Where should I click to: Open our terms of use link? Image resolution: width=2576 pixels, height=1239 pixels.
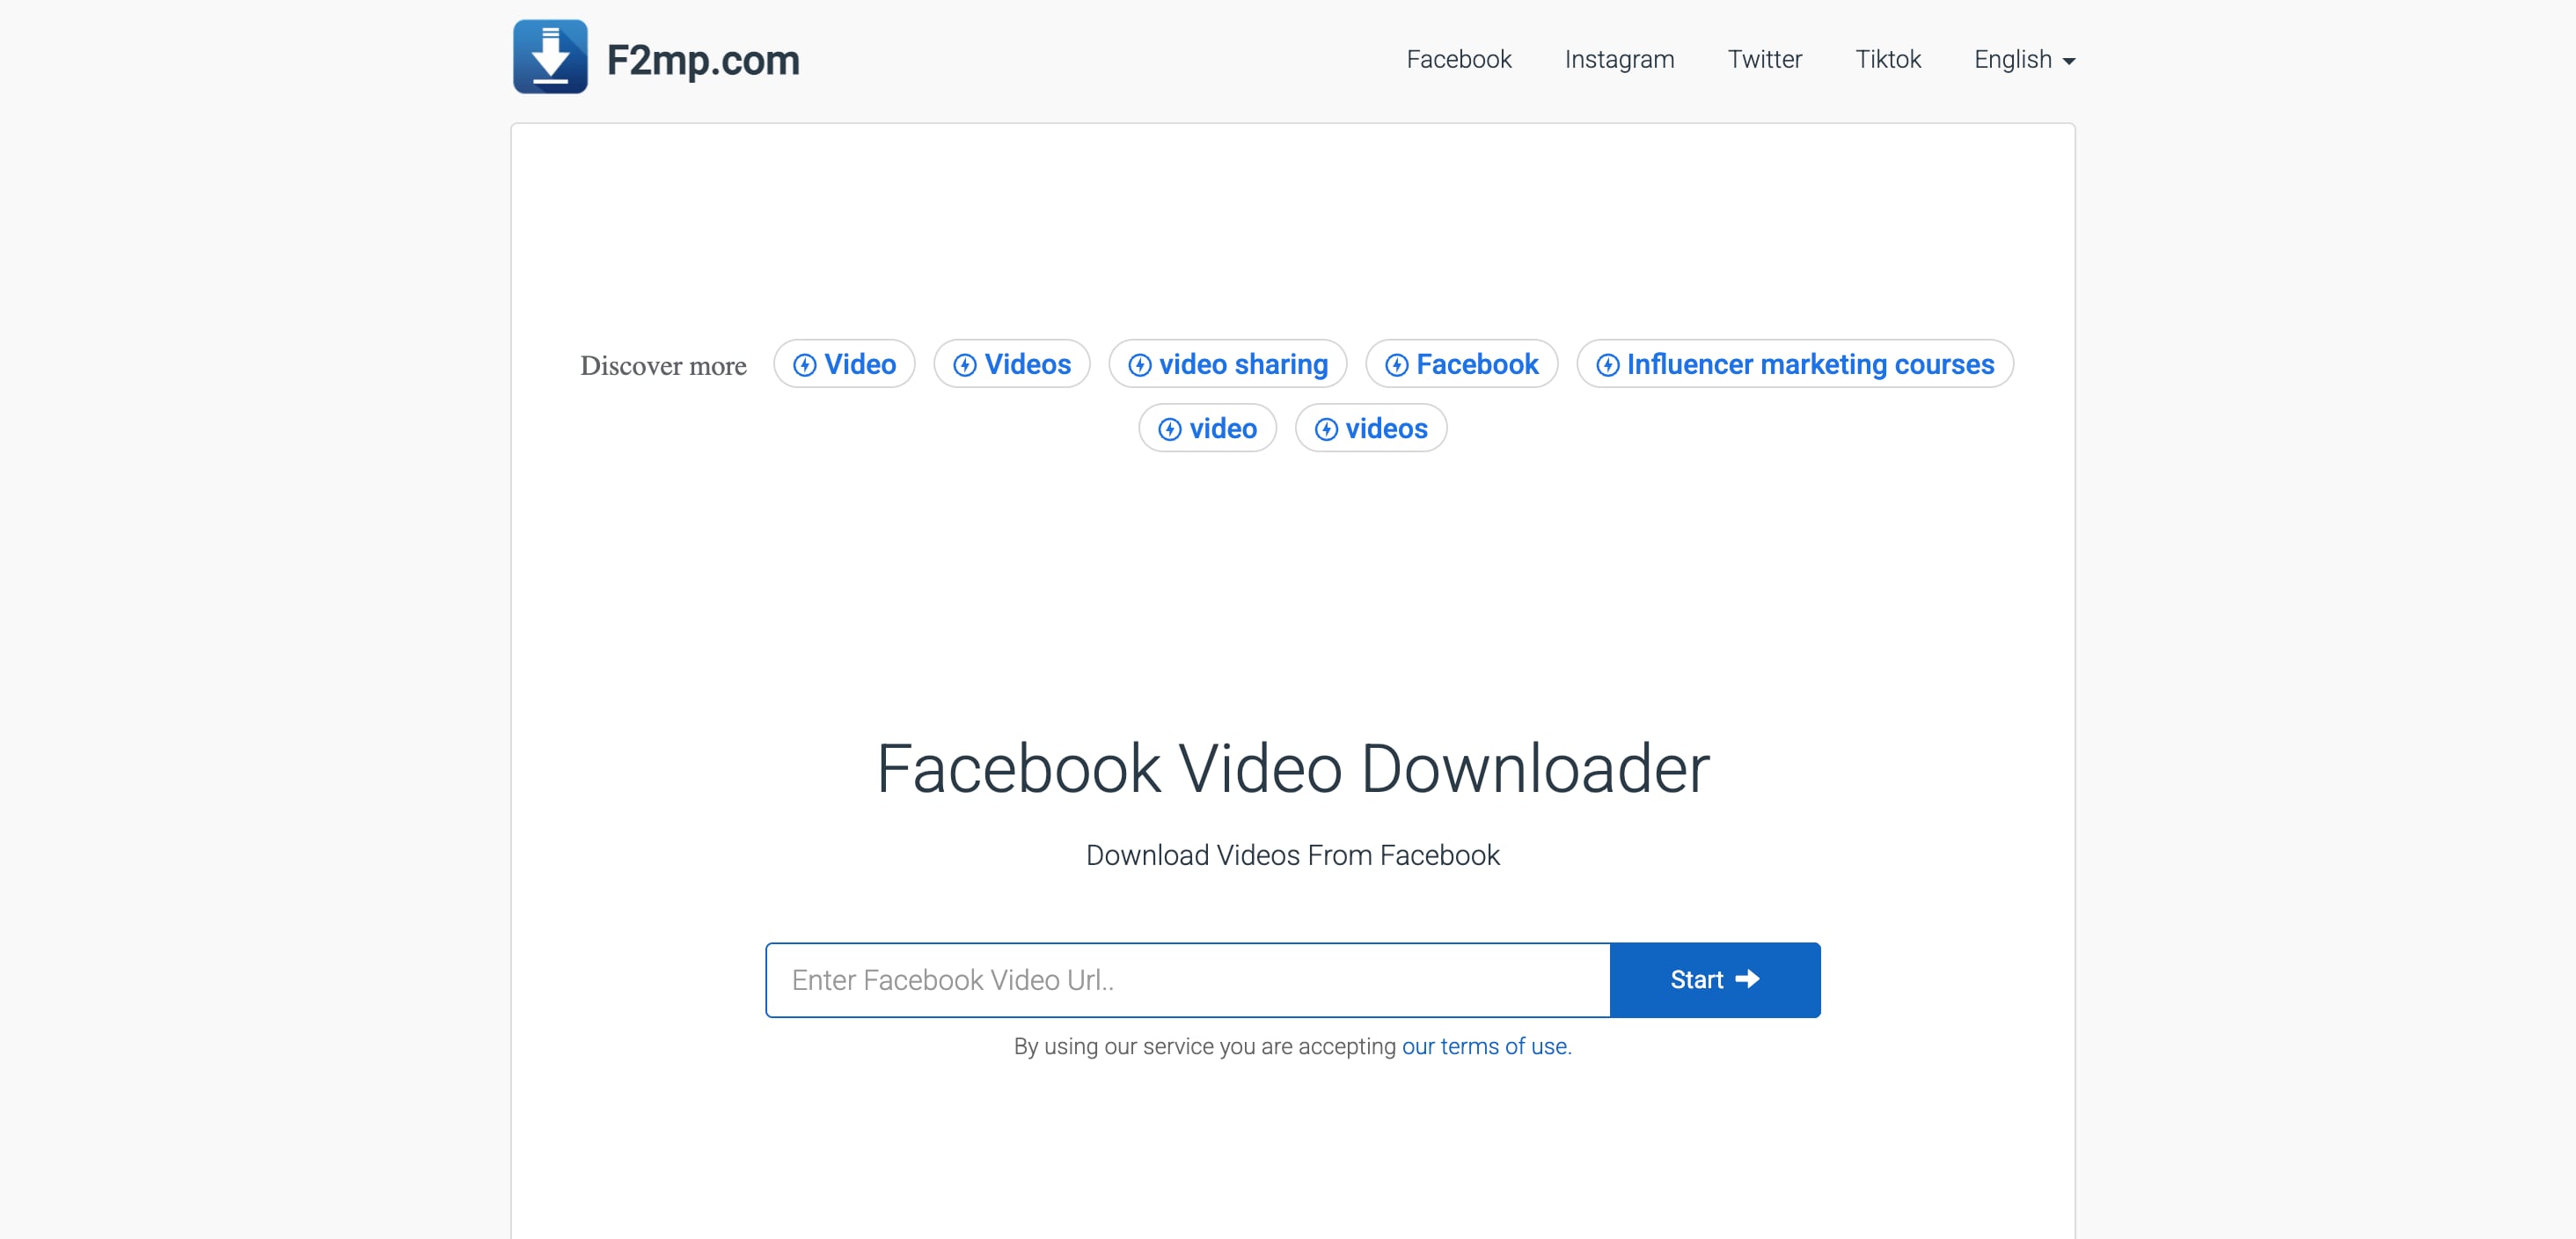[1485, 1046]
